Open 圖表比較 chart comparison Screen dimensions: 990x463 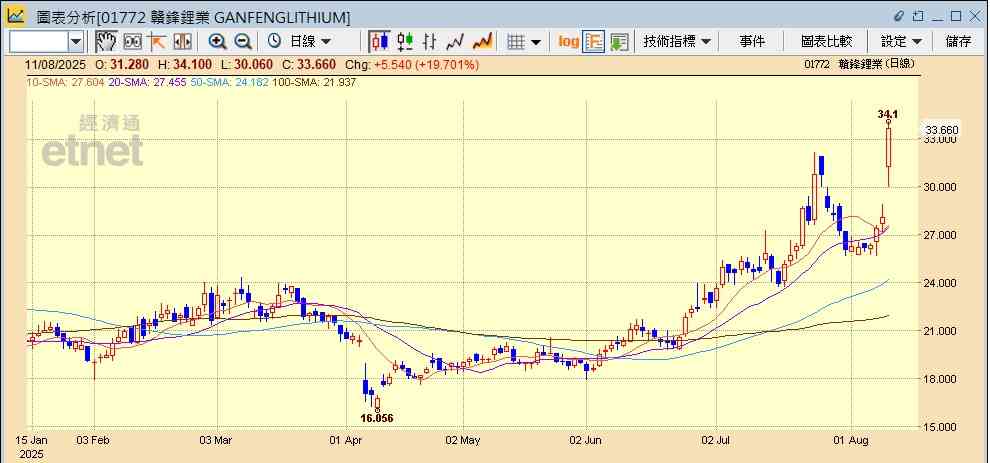(826, 42)
